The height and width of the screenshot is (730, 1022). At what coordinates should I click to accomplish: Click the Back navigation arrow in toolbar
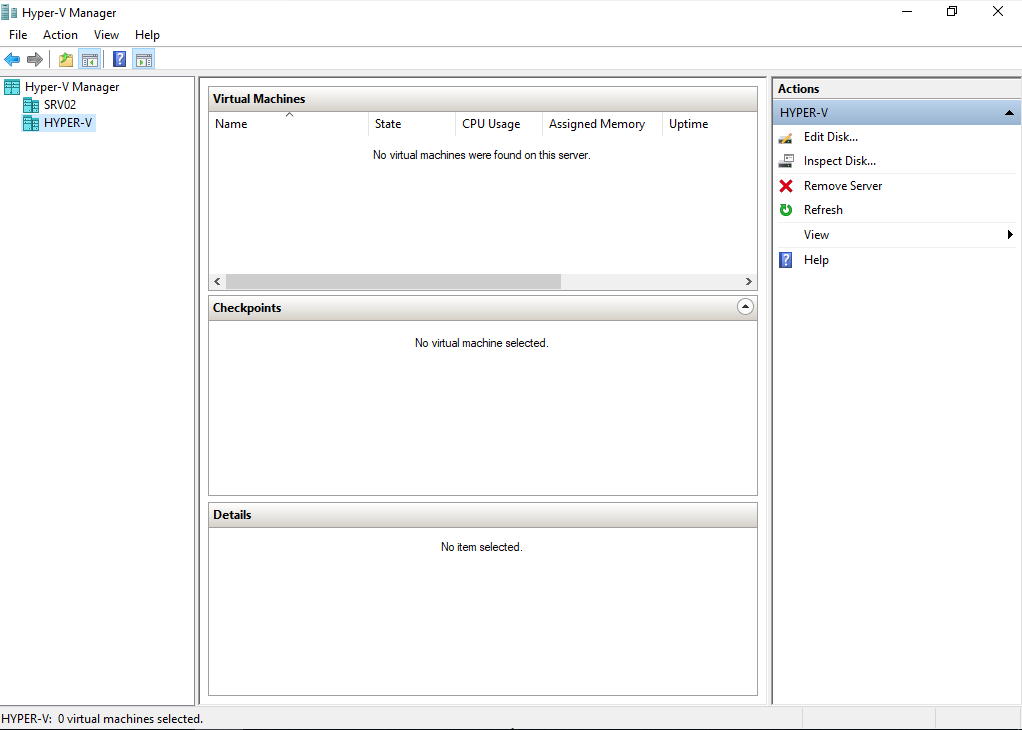pyautogui.click(x=12, y=59)
